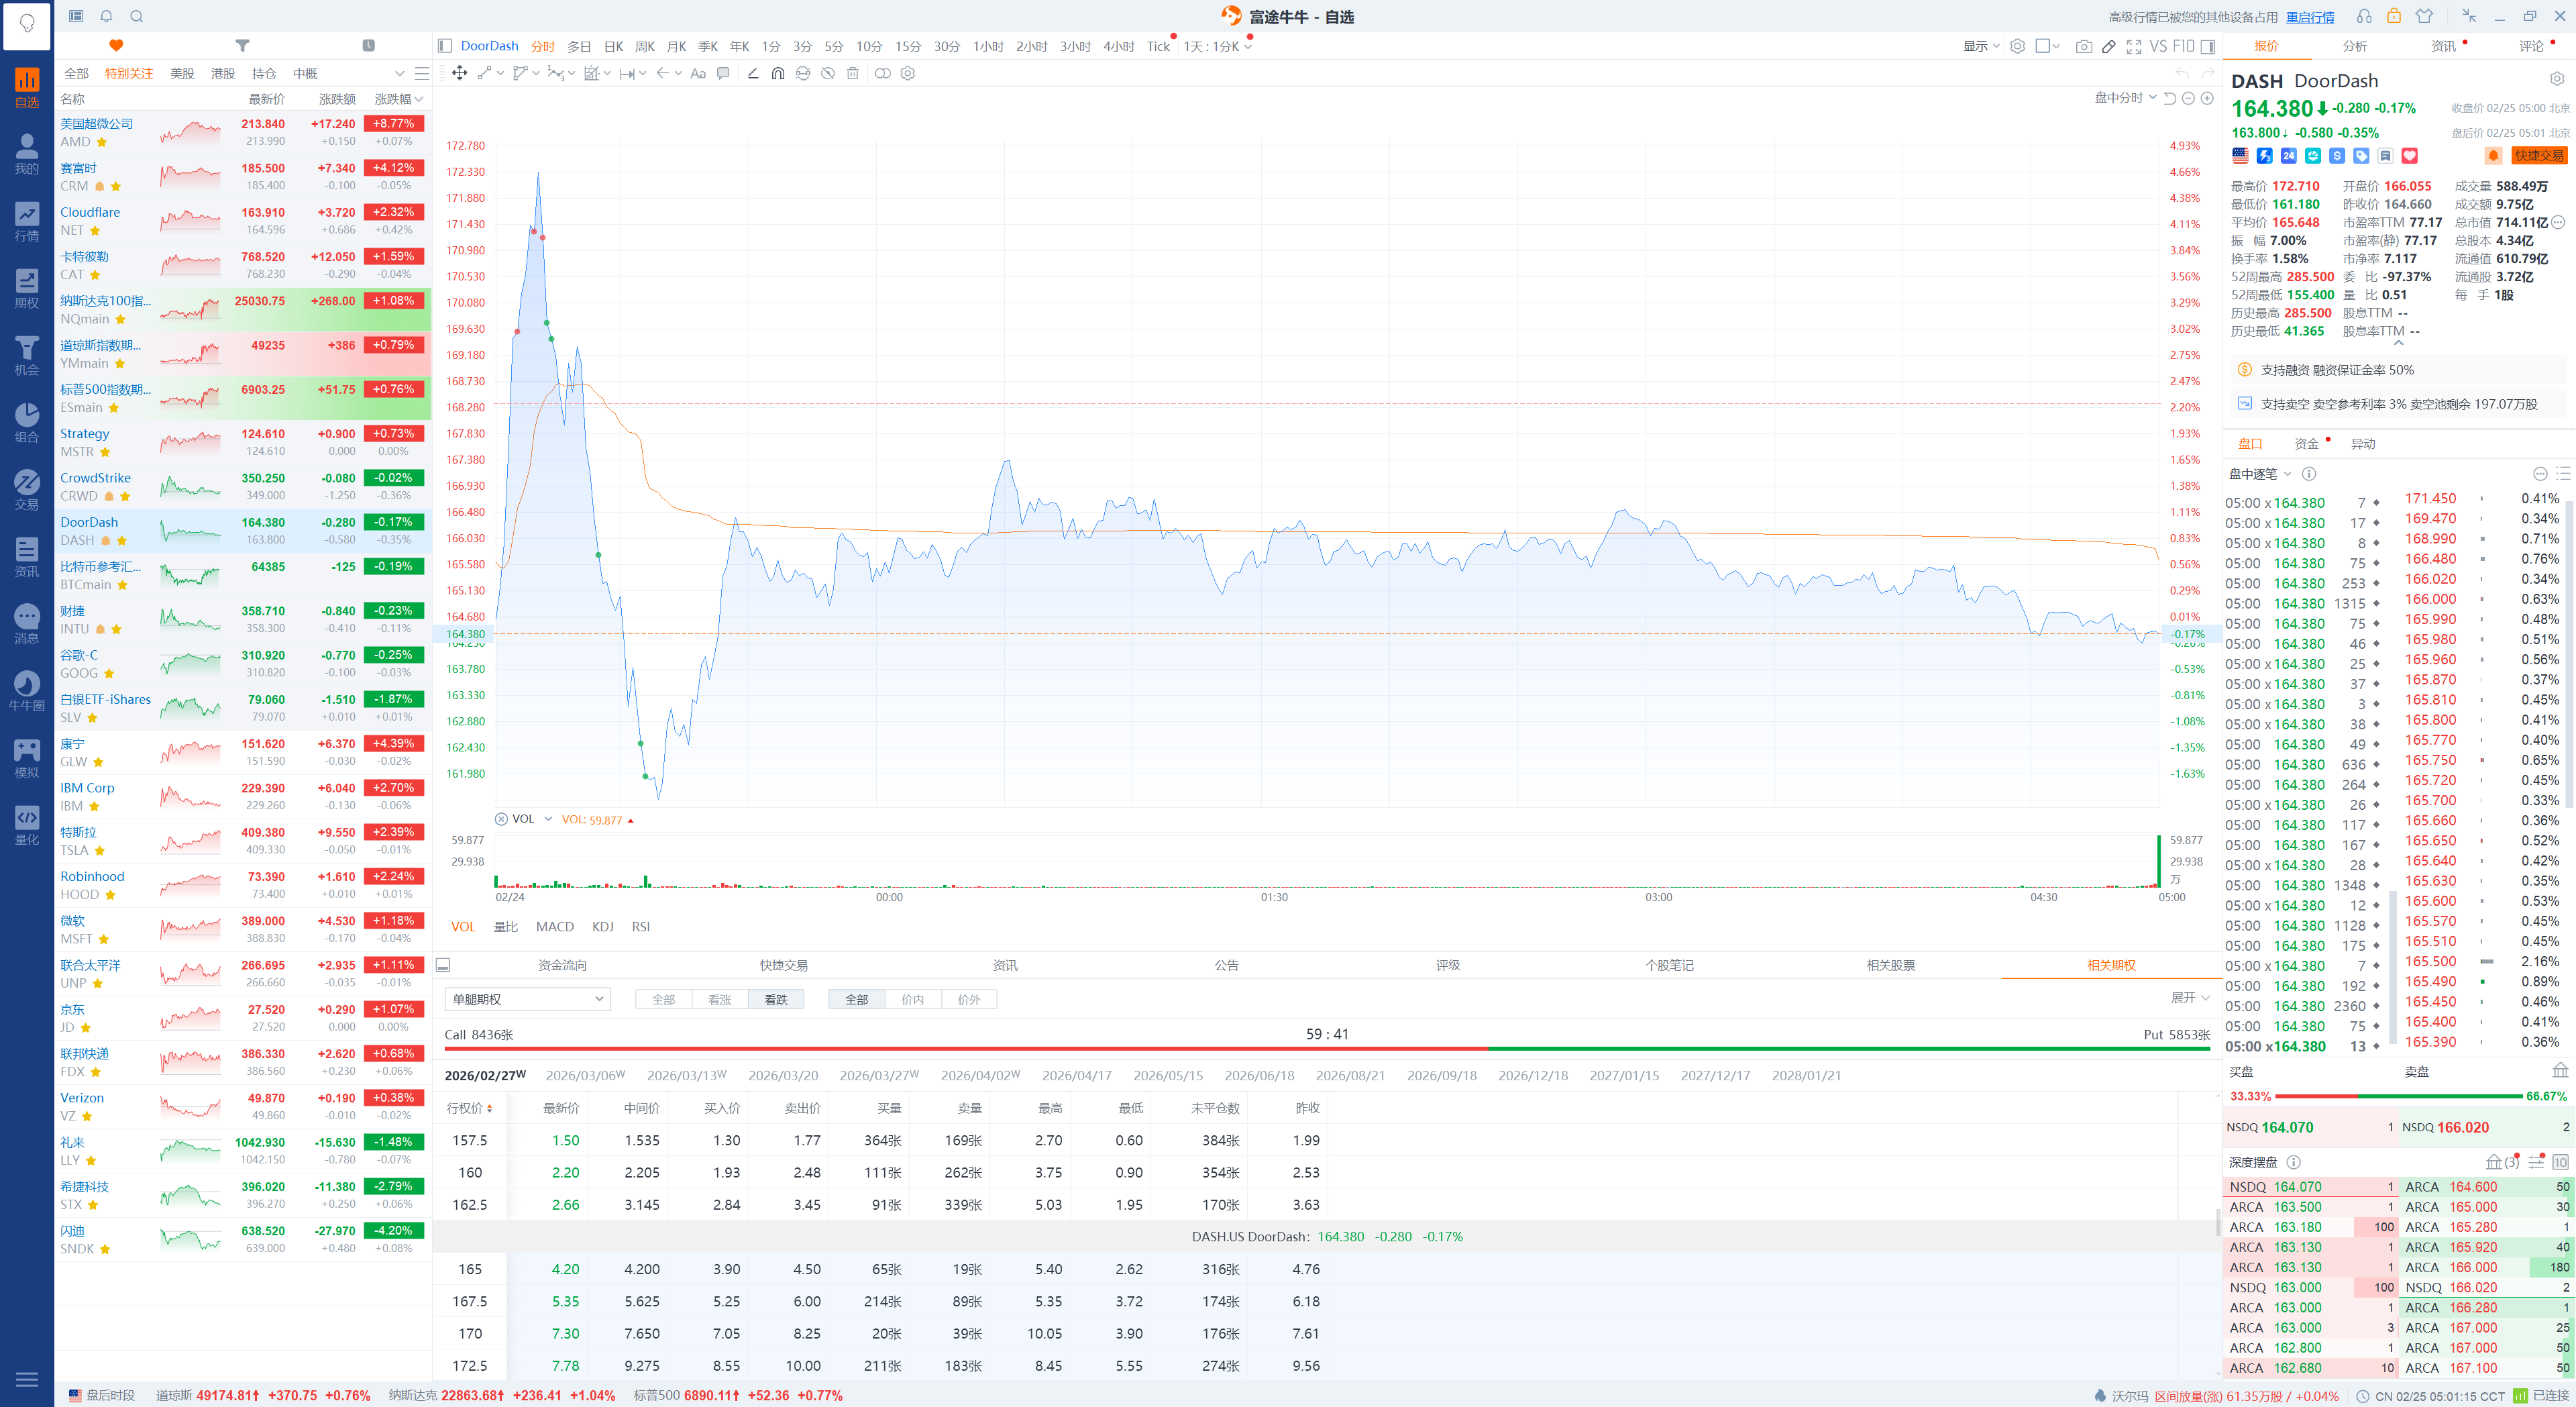Click the magnet snap drawing tool

point(778,73)
